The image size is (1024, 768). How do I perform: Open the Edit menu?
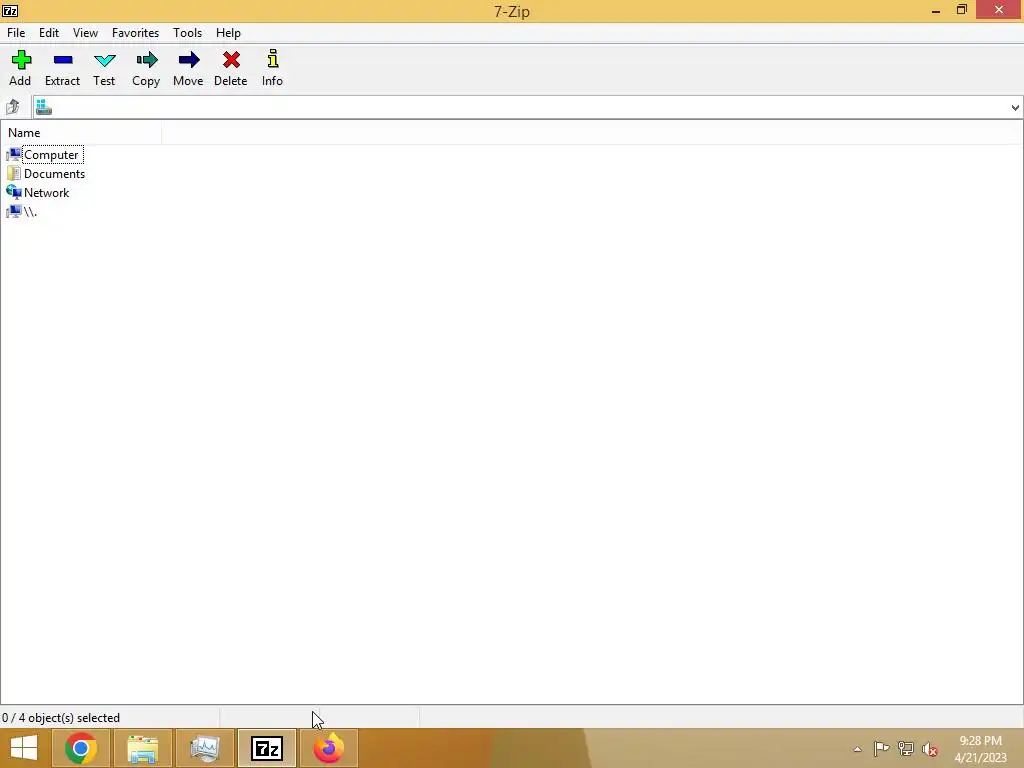pyautogui.click(x=49, y=33)
